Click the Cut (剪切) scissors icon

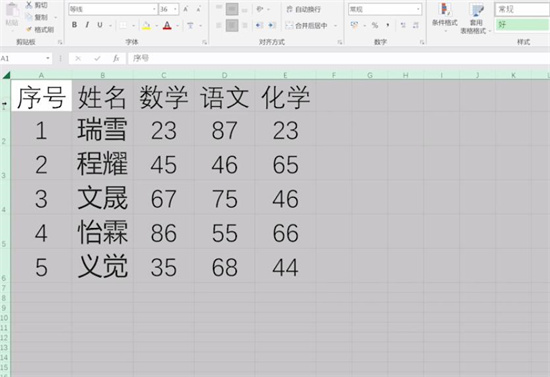click(29, 5)
